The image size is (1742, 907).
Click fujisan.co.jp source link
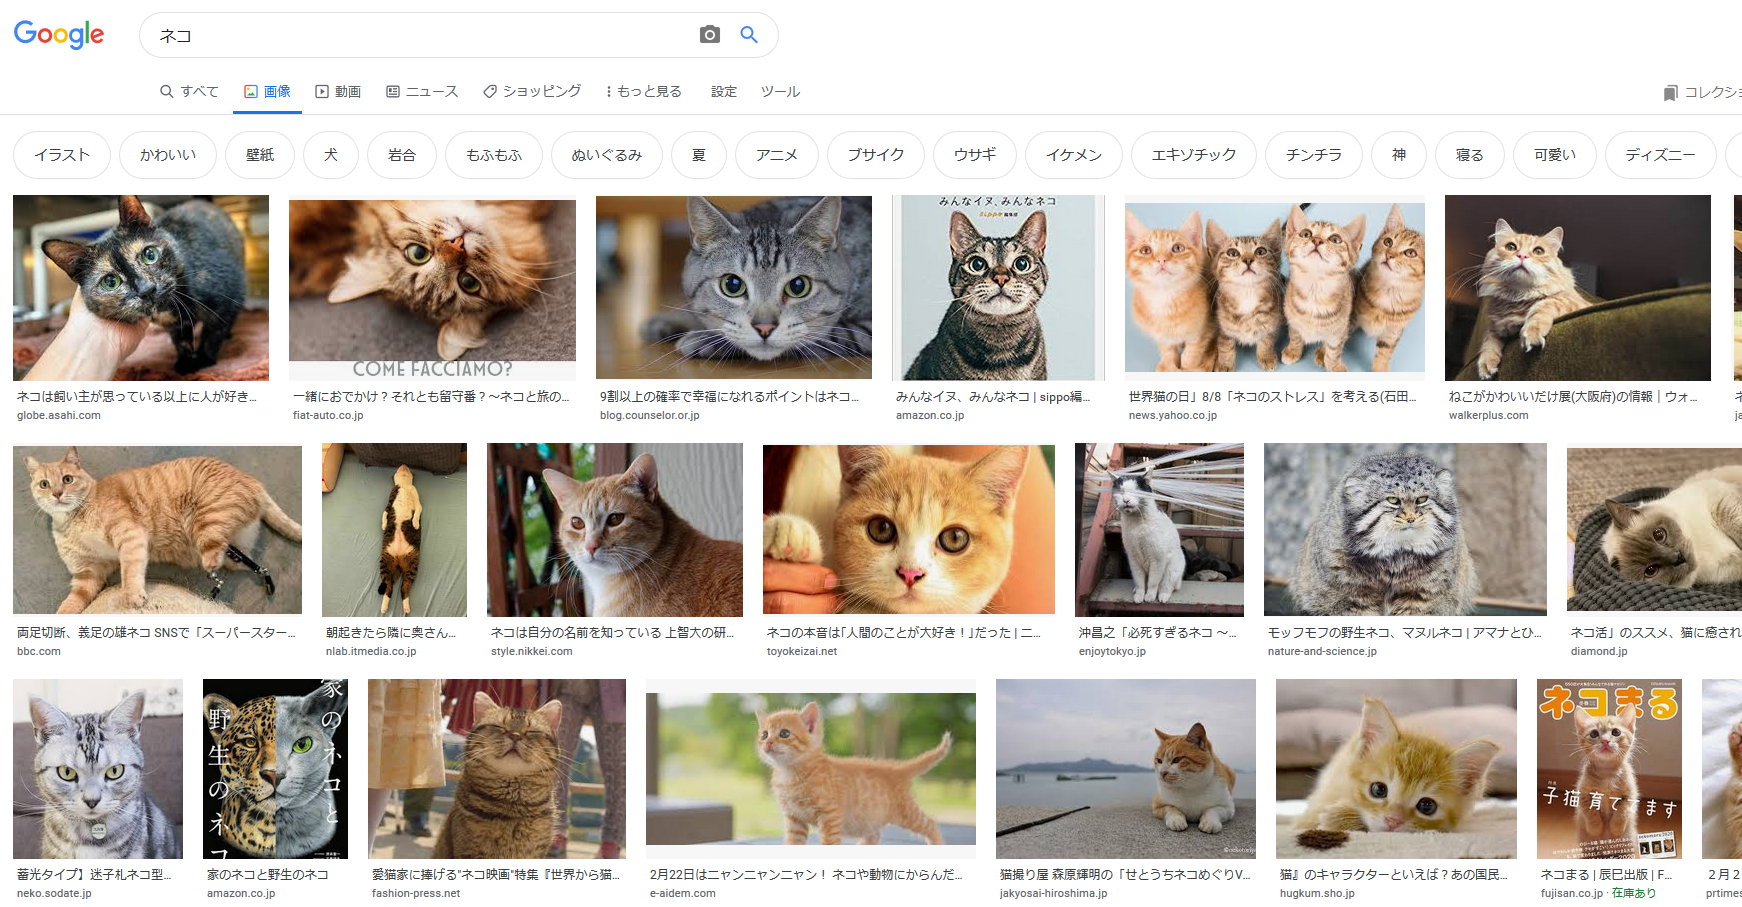coord(1572,893)
